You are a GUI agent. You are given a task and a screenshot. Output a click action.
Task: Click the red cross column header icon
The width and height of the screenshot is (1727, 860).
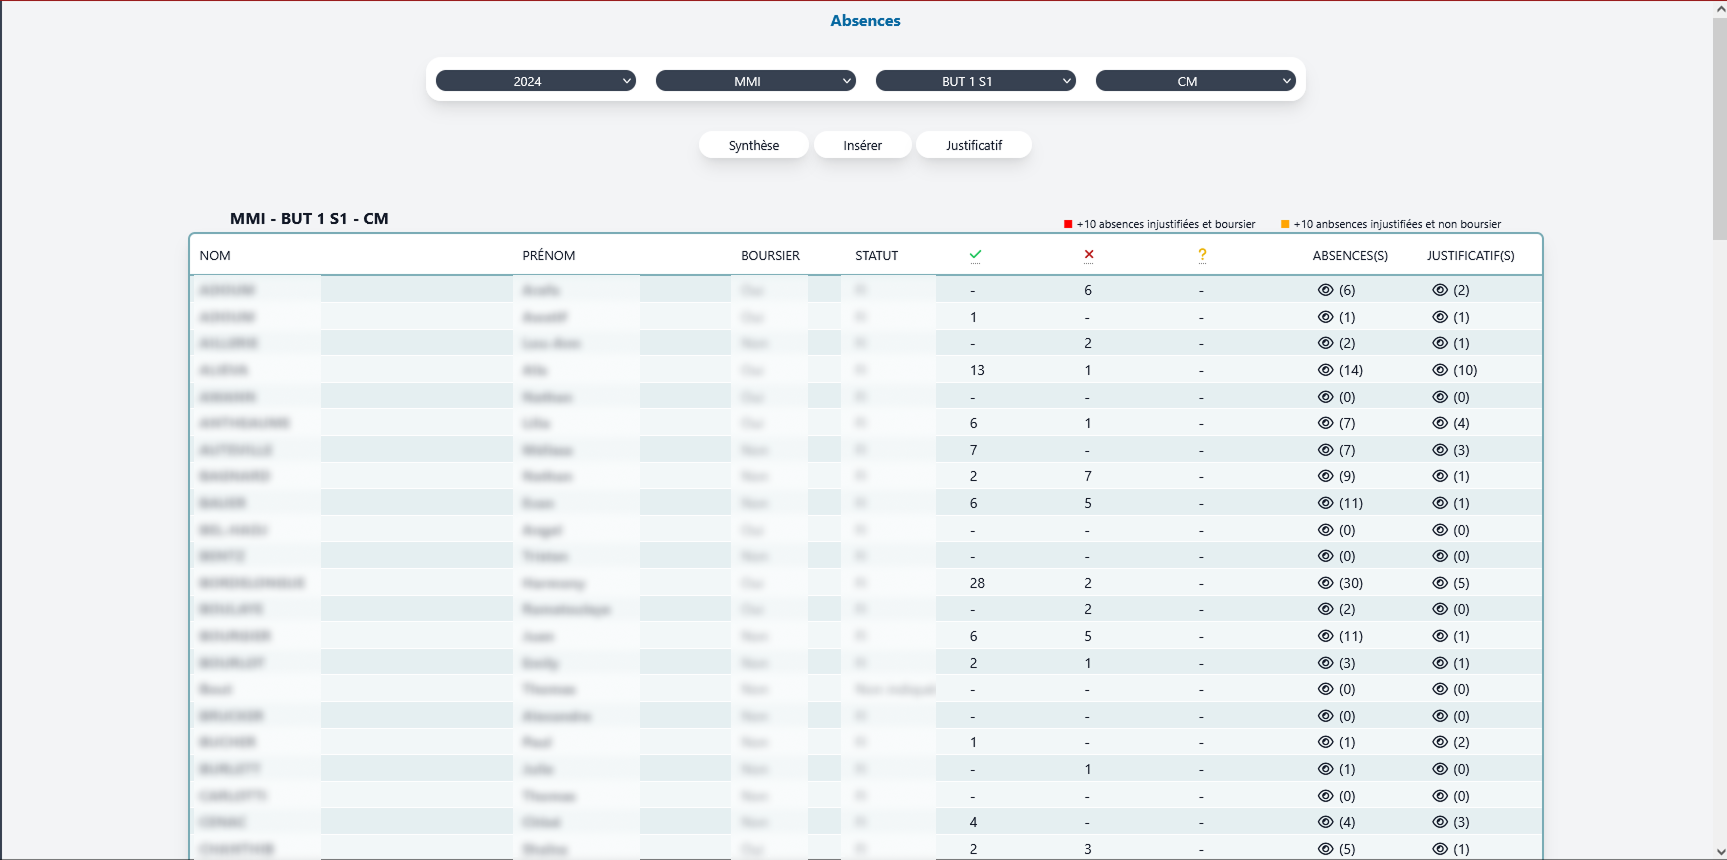pos(1089,254)
